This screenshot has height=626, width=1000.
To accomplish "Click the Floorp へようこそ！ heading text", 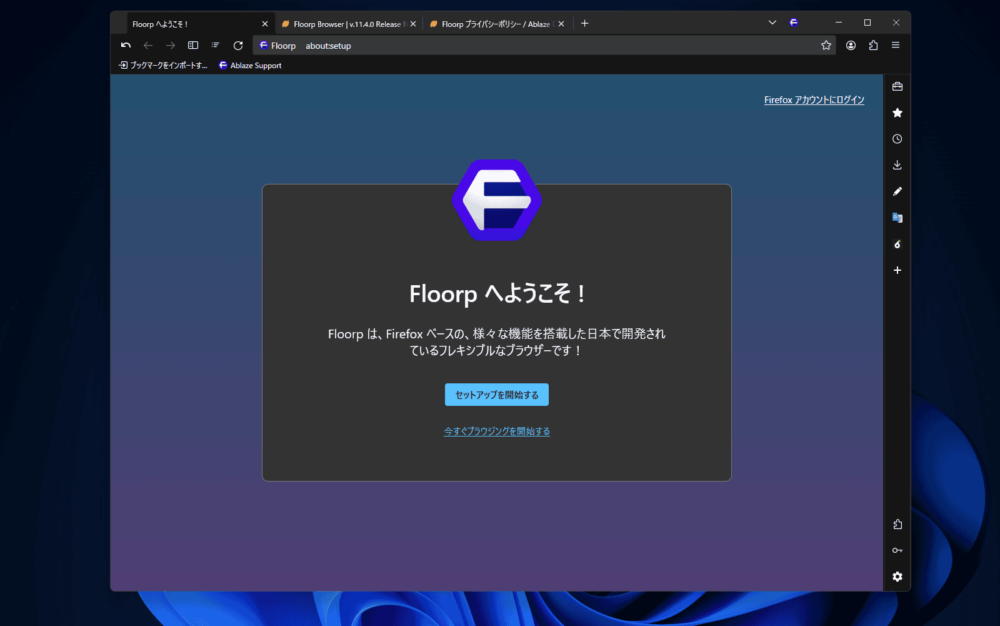I will [497, 294].
